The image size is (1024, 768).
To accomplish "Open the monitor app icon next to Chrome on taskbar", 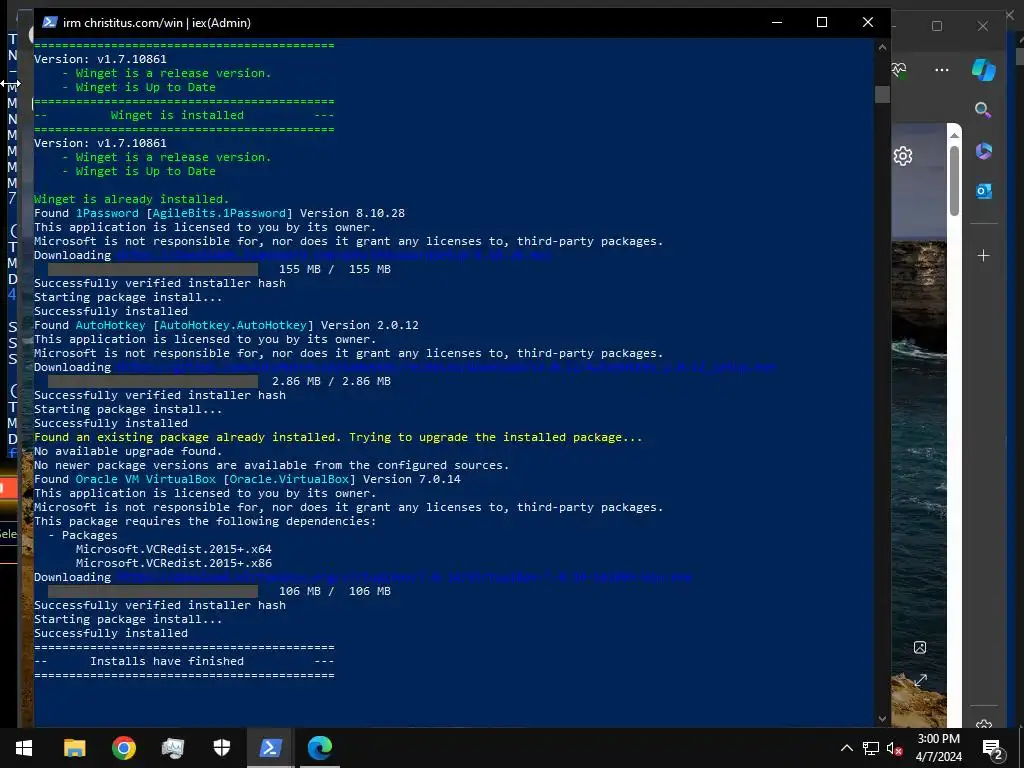I will pos(172,748).
